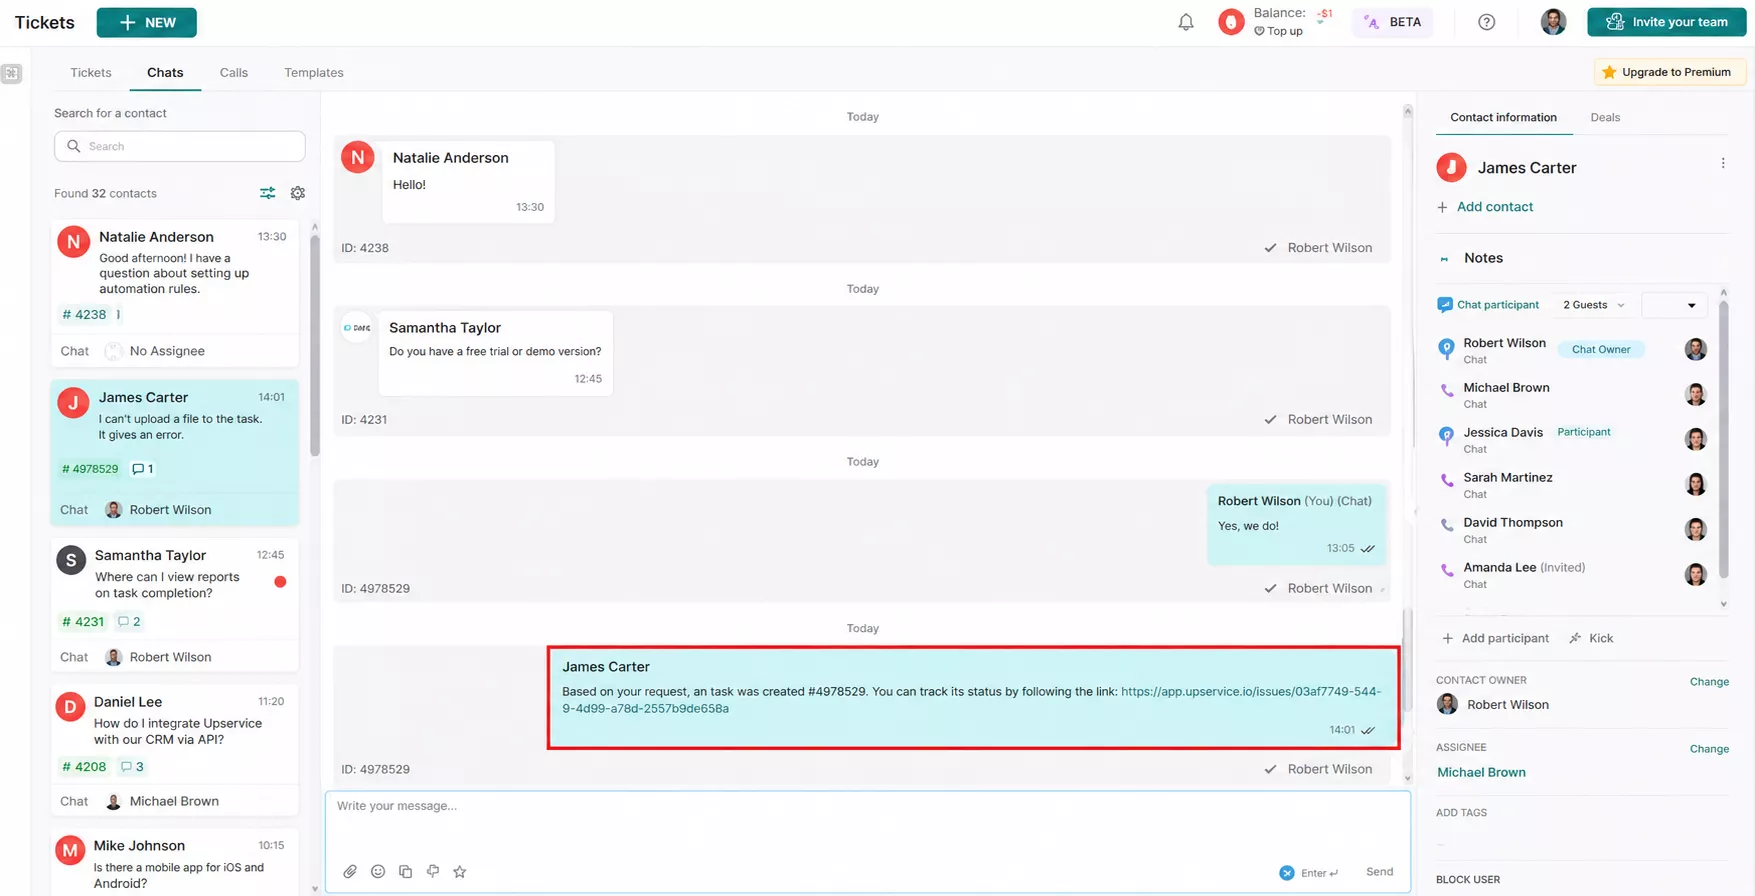Viewport: 1755px width, 896px height.
Task: Expand the Balance dropdown arrow
Action: (x=1322, y=23)
